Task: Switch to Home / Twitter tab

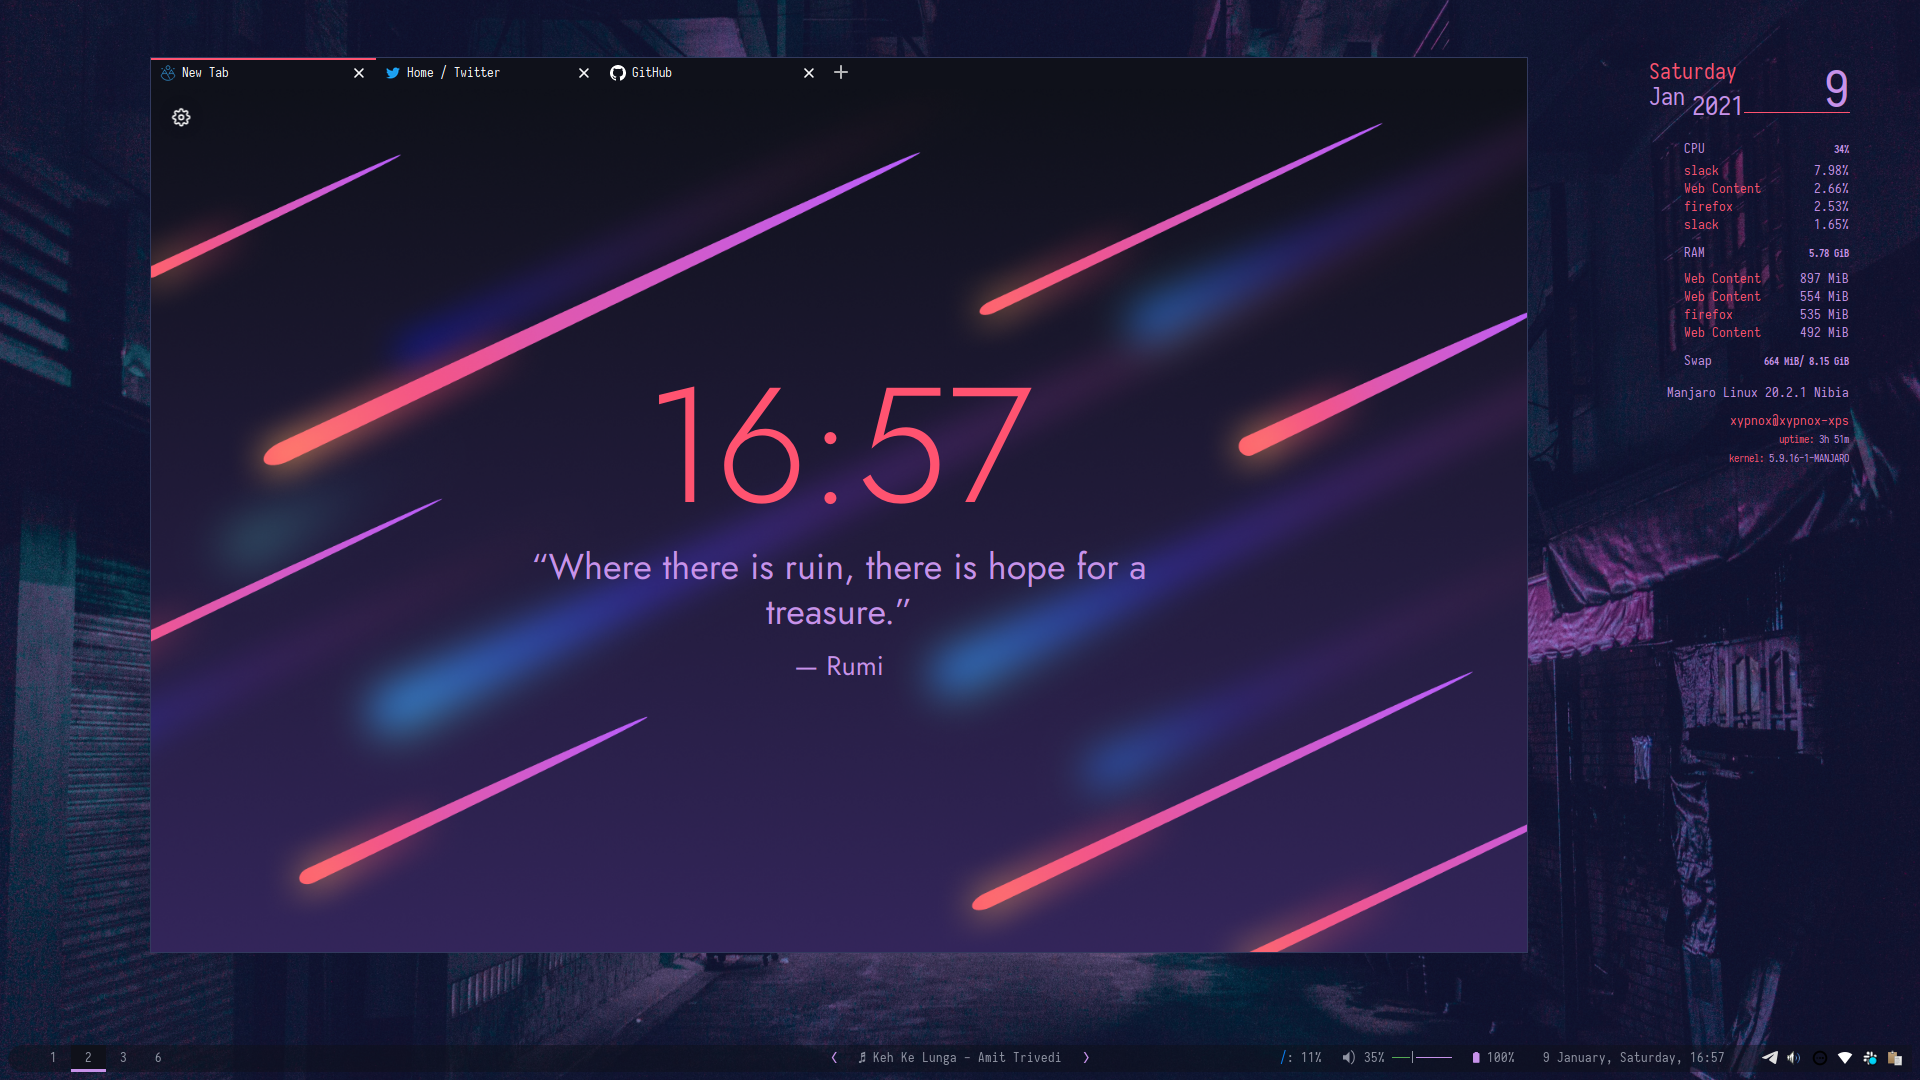Action: (453, 72)
